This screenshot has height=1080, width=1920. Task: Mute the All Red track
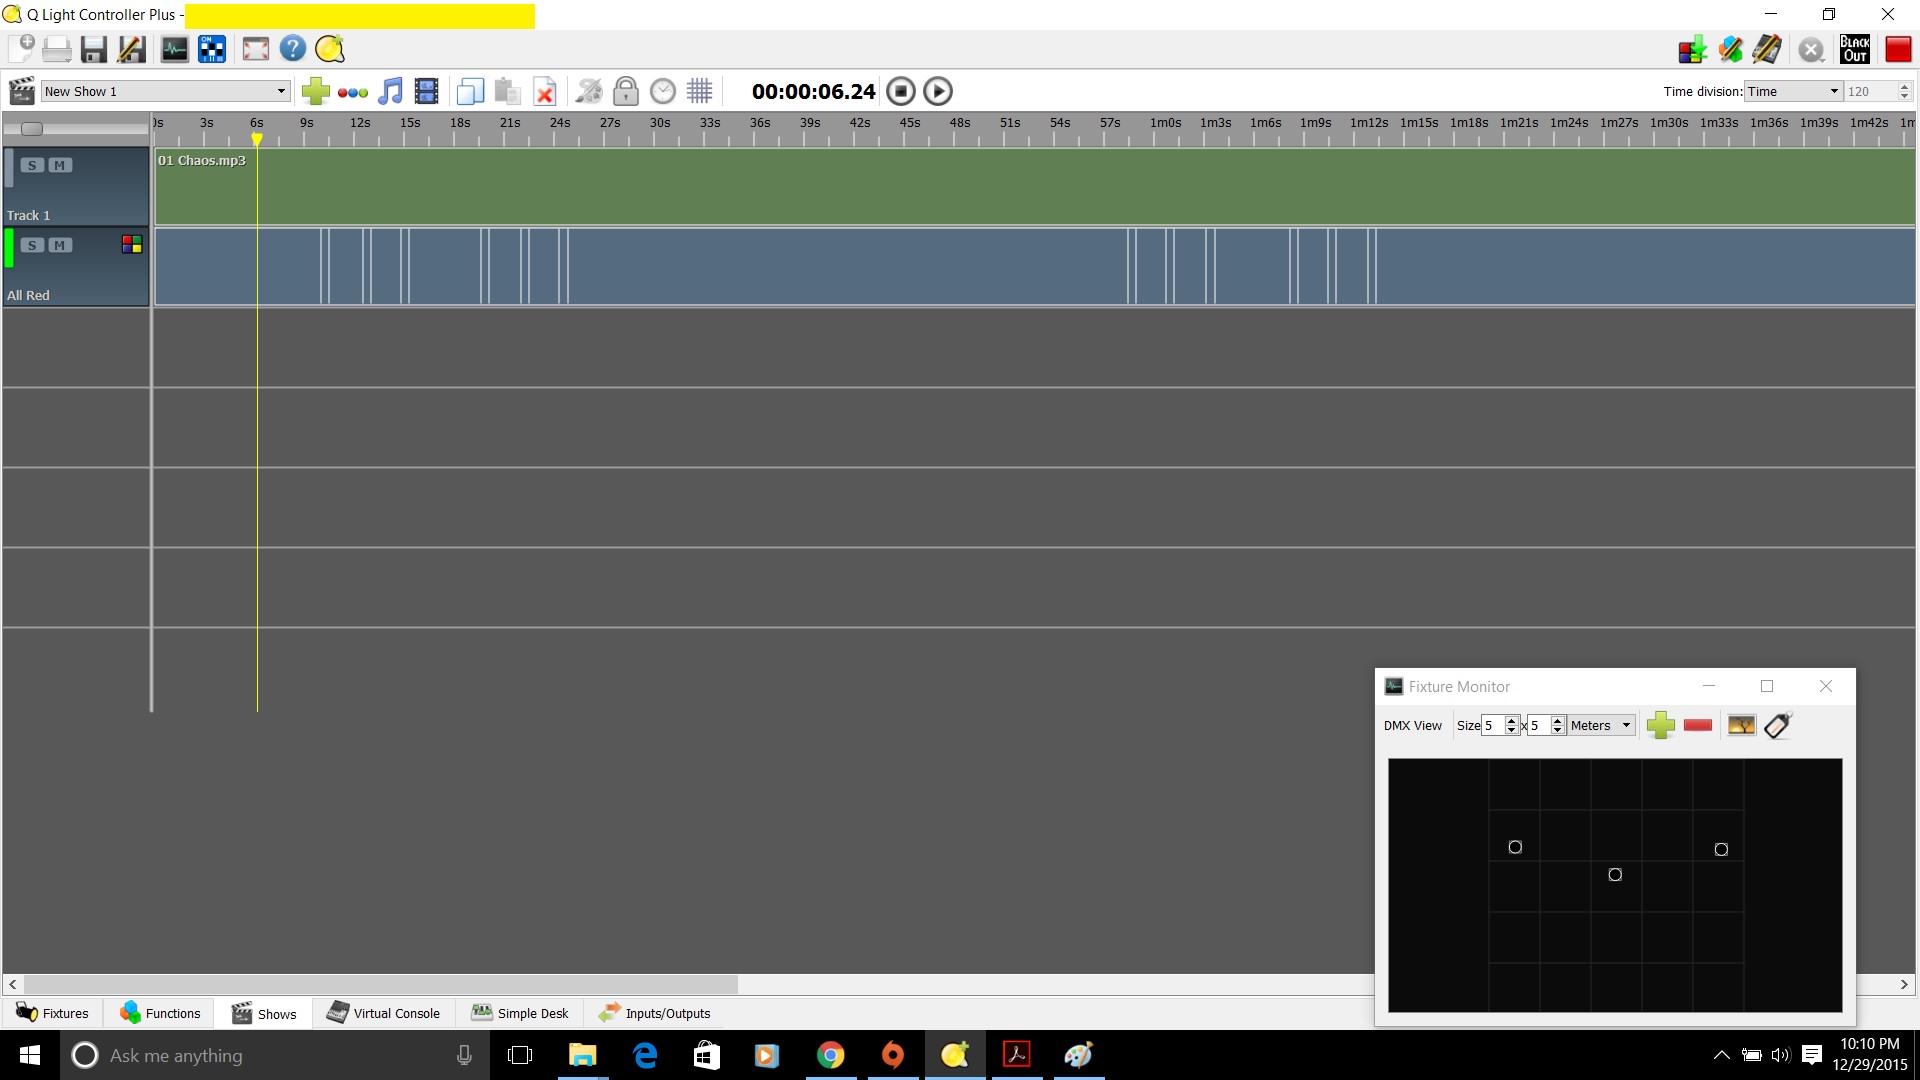click(x=61, y=245)
